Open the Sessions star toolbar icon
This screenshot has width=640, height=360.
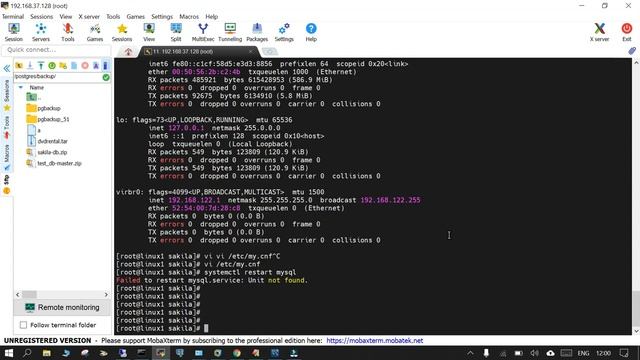(x=122, y=32)
